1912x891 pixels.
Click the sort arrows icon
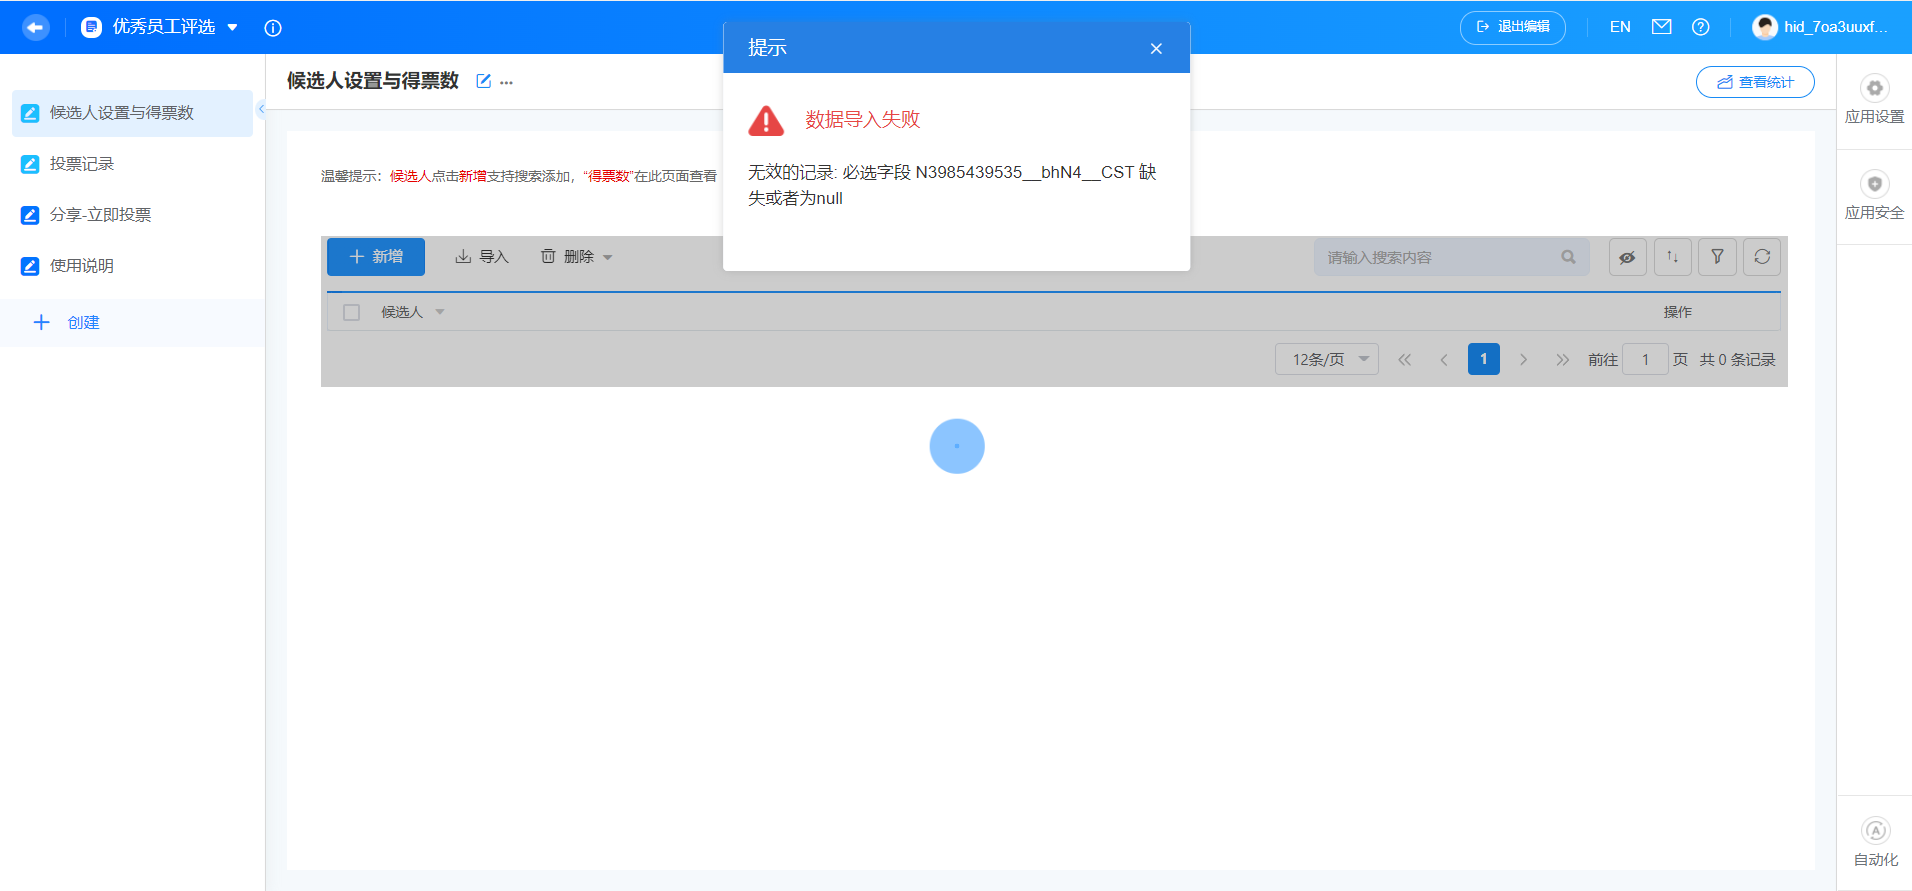pos(1672,257)
